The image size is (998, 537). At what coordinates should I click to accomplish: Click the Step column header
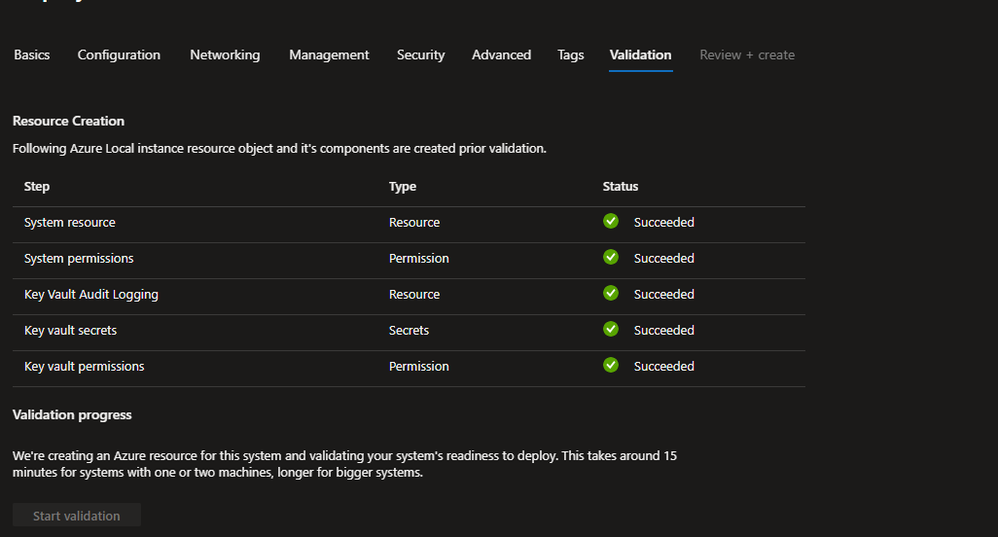(37, 186)
